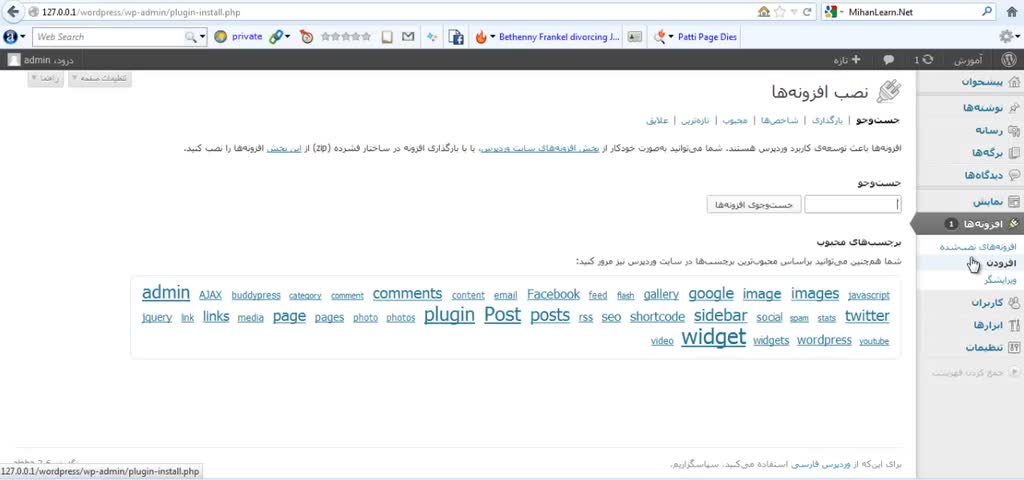
Task: Select افزودن add new plugin submenu
Action: tap(1000, 263)
